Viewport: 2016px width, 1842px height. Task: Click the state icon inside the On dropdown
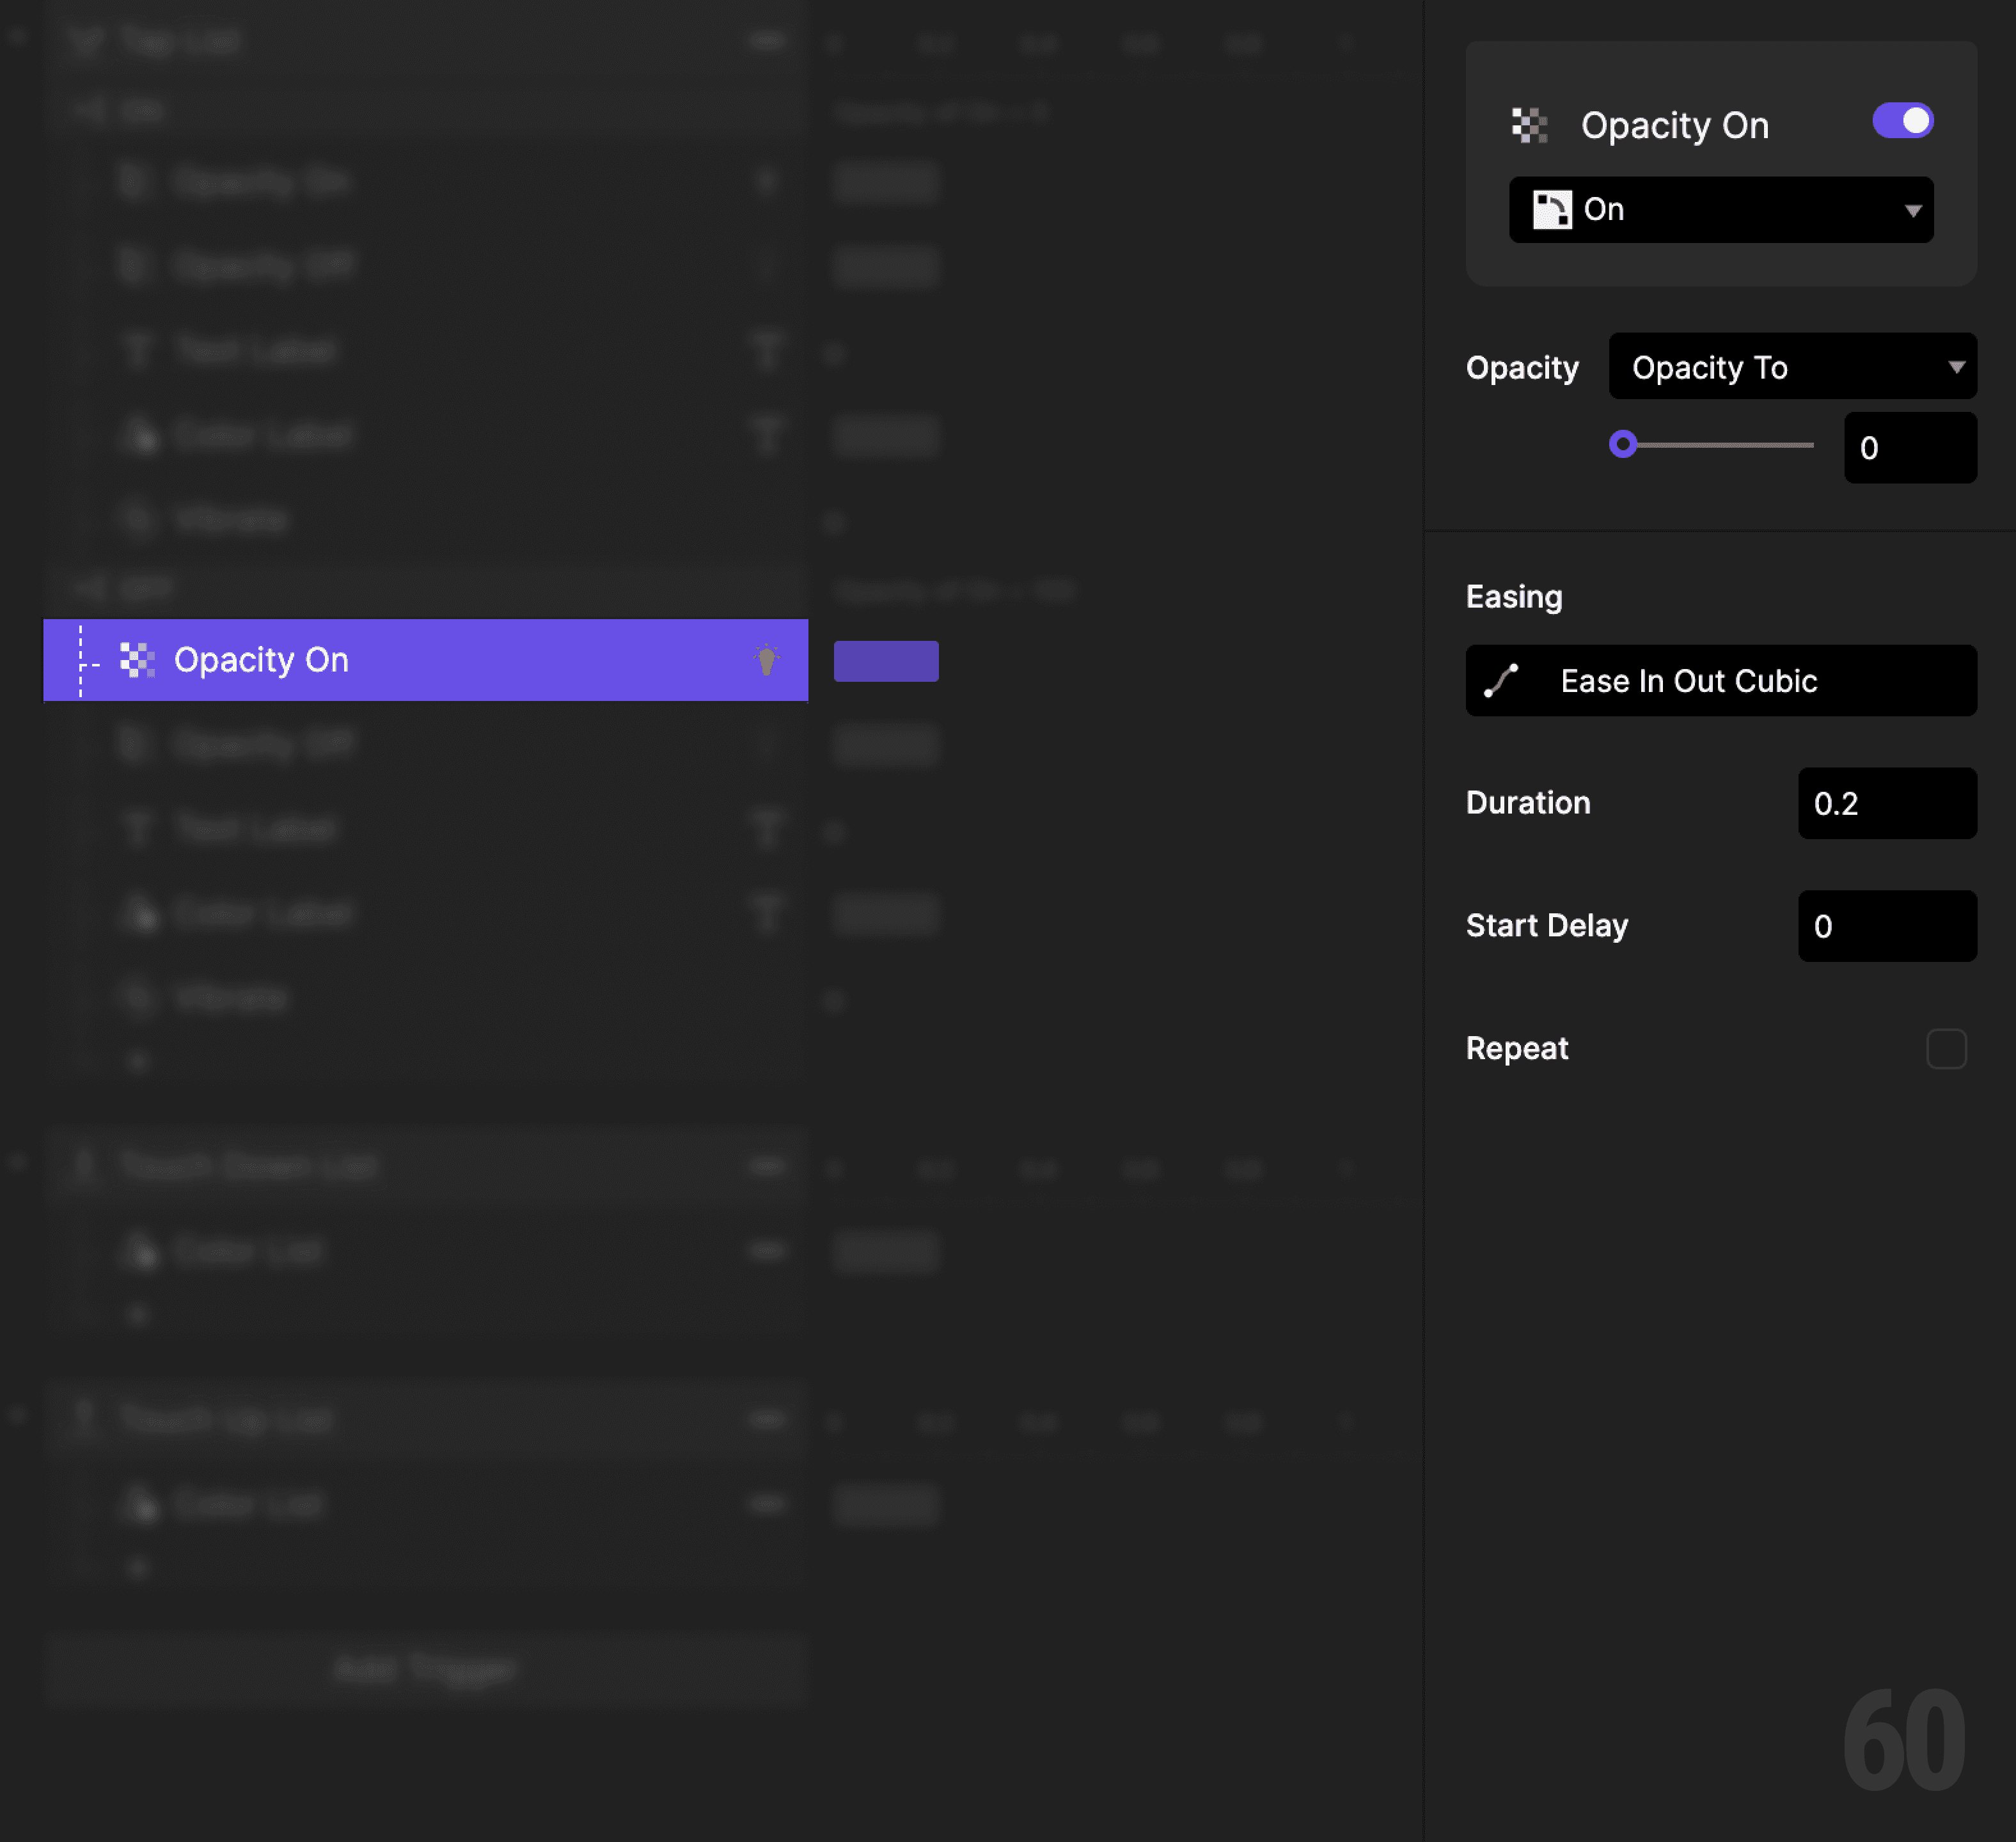(x=1552, y=209)
